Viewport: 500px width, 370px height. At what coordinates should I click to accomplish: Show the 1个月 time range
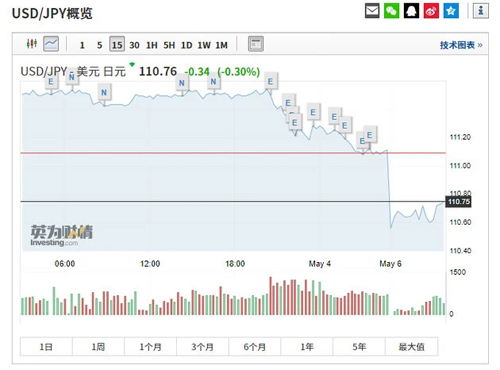(150, 347)
